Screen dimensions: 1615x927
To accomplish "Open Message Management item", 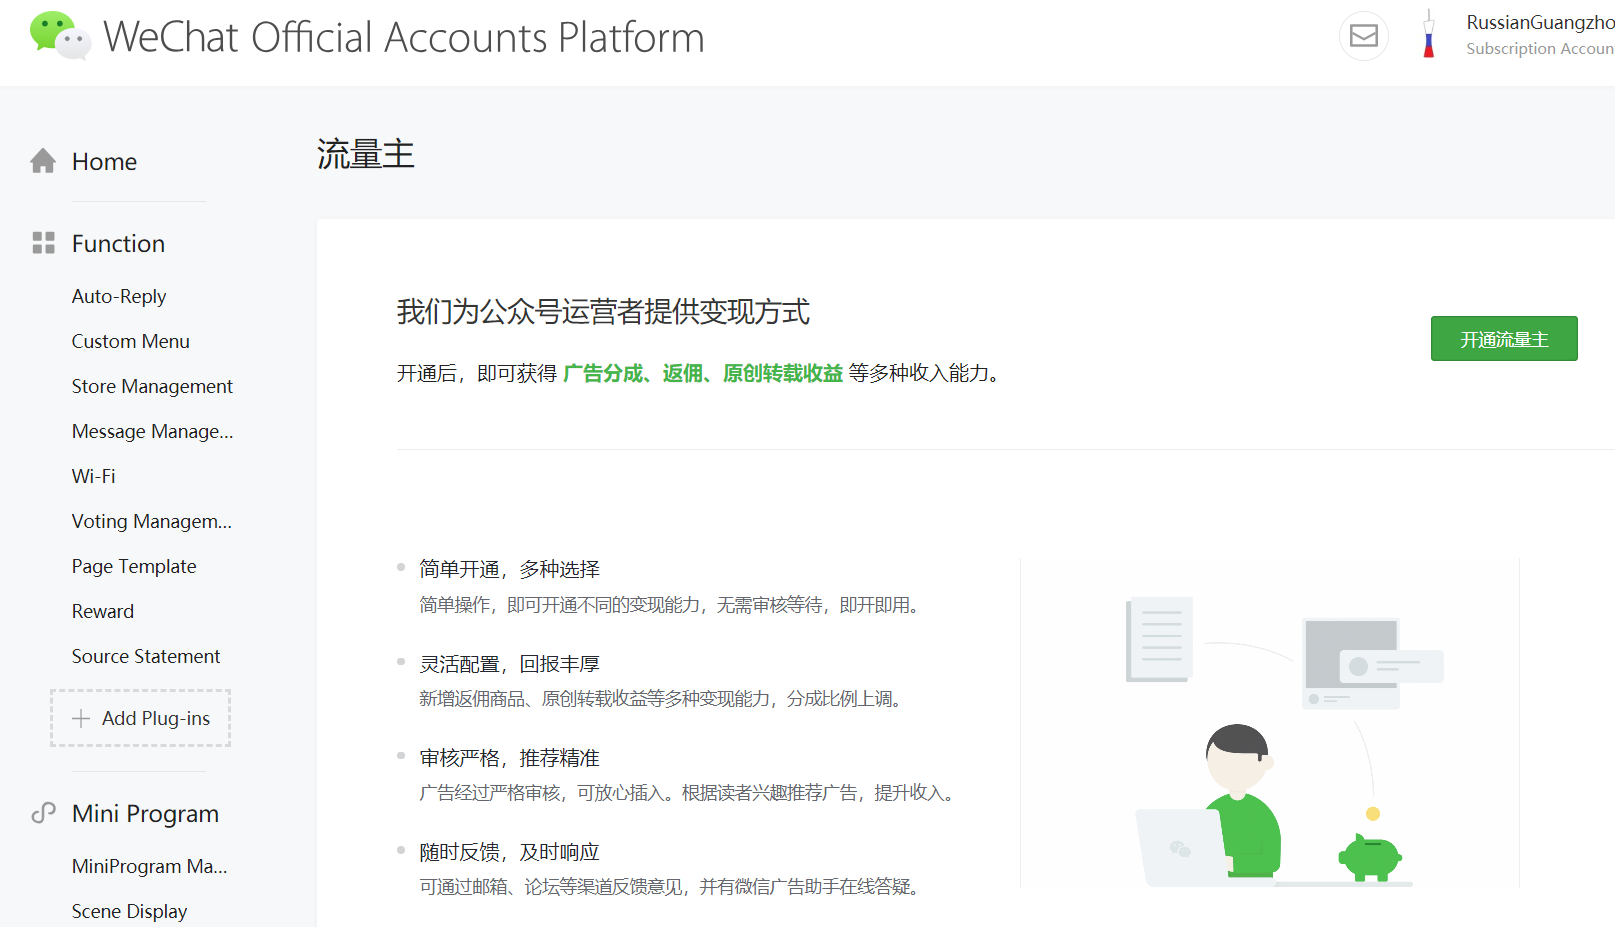I will coord(152,431).
